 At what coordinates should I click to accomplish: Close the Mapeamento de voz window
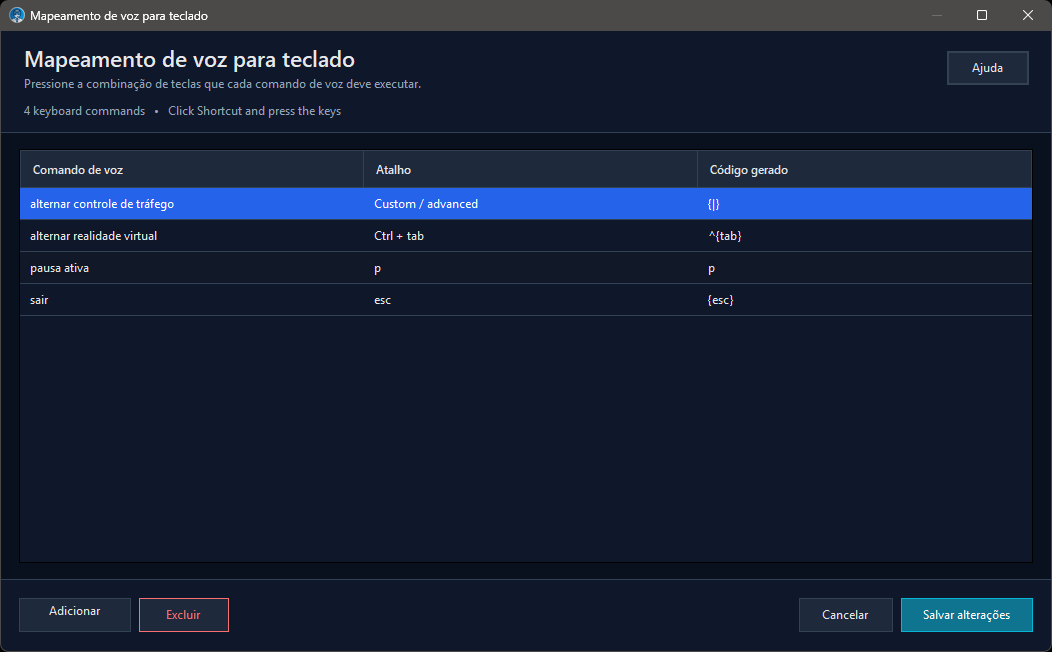click(x=1027, y=15)
